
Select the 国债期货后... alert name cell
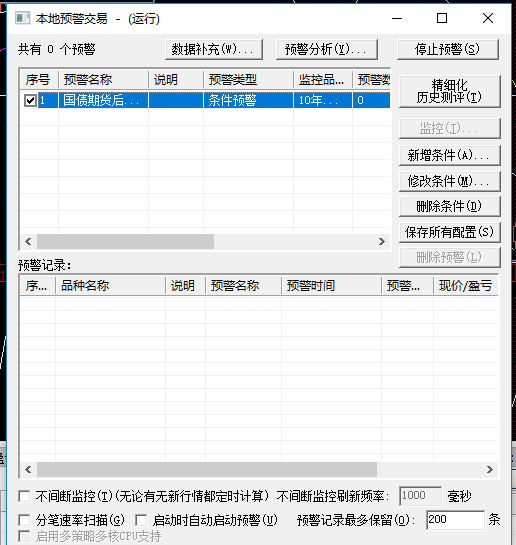point(104,100)
